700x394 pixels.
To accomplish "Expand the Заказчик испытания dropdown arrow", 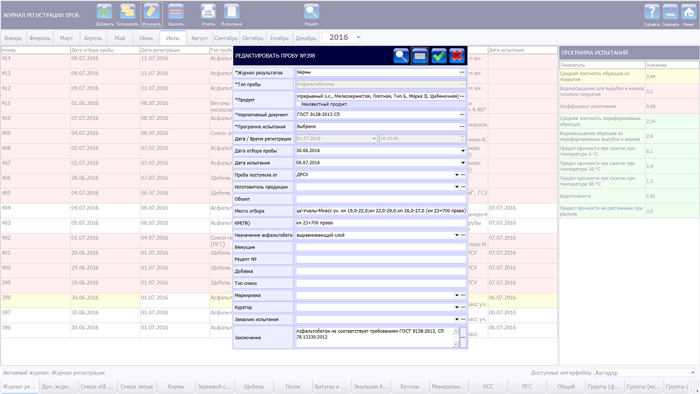I will point(457,319).
